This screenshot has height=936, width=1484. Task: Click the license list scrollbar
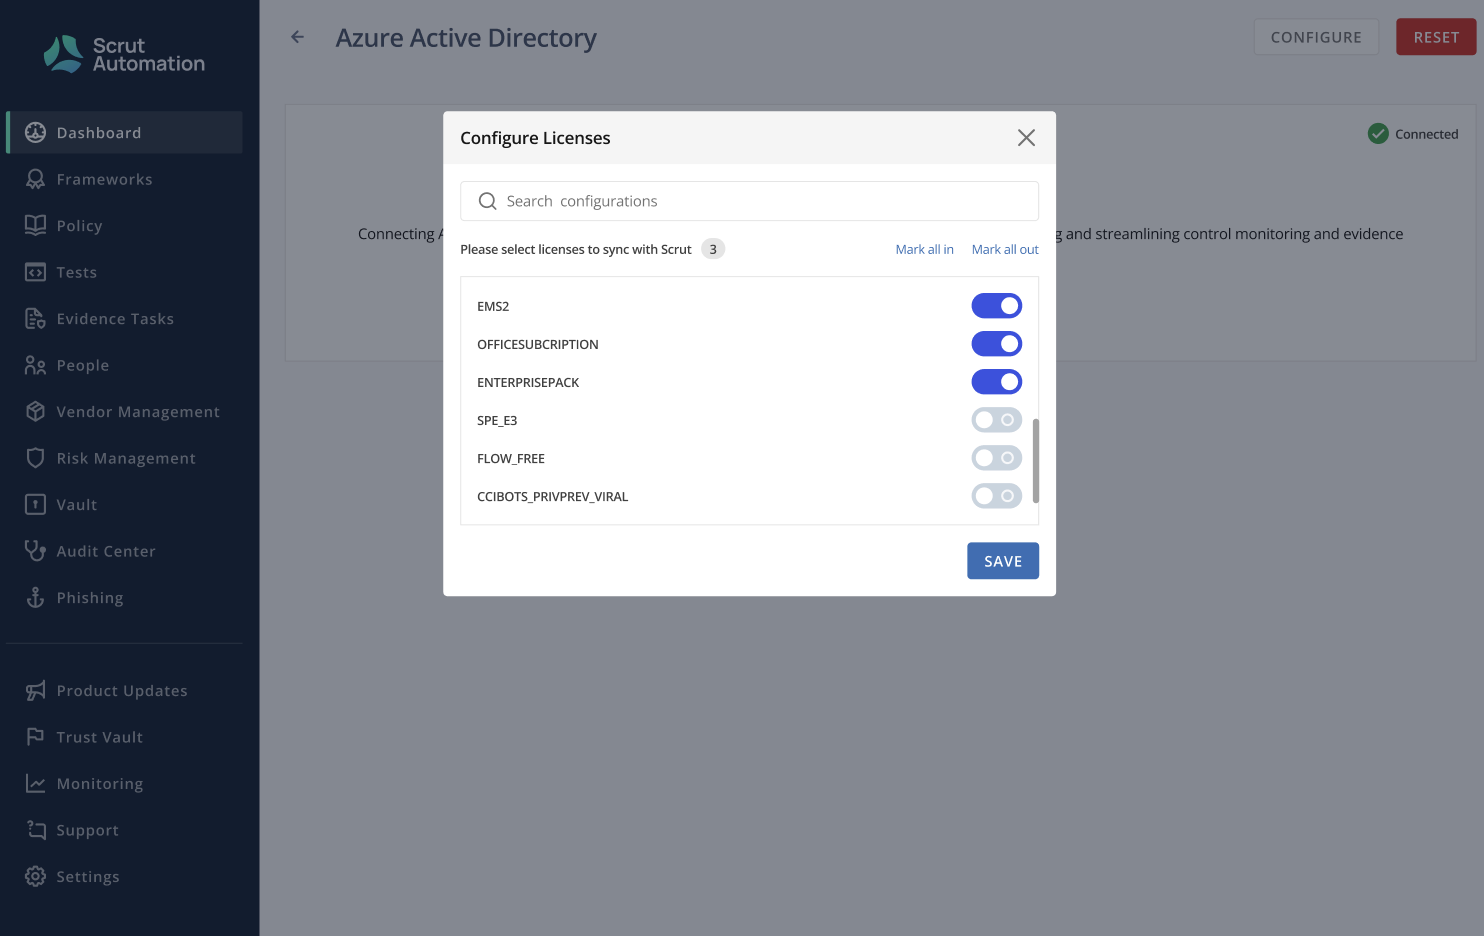pos(1035,461)
